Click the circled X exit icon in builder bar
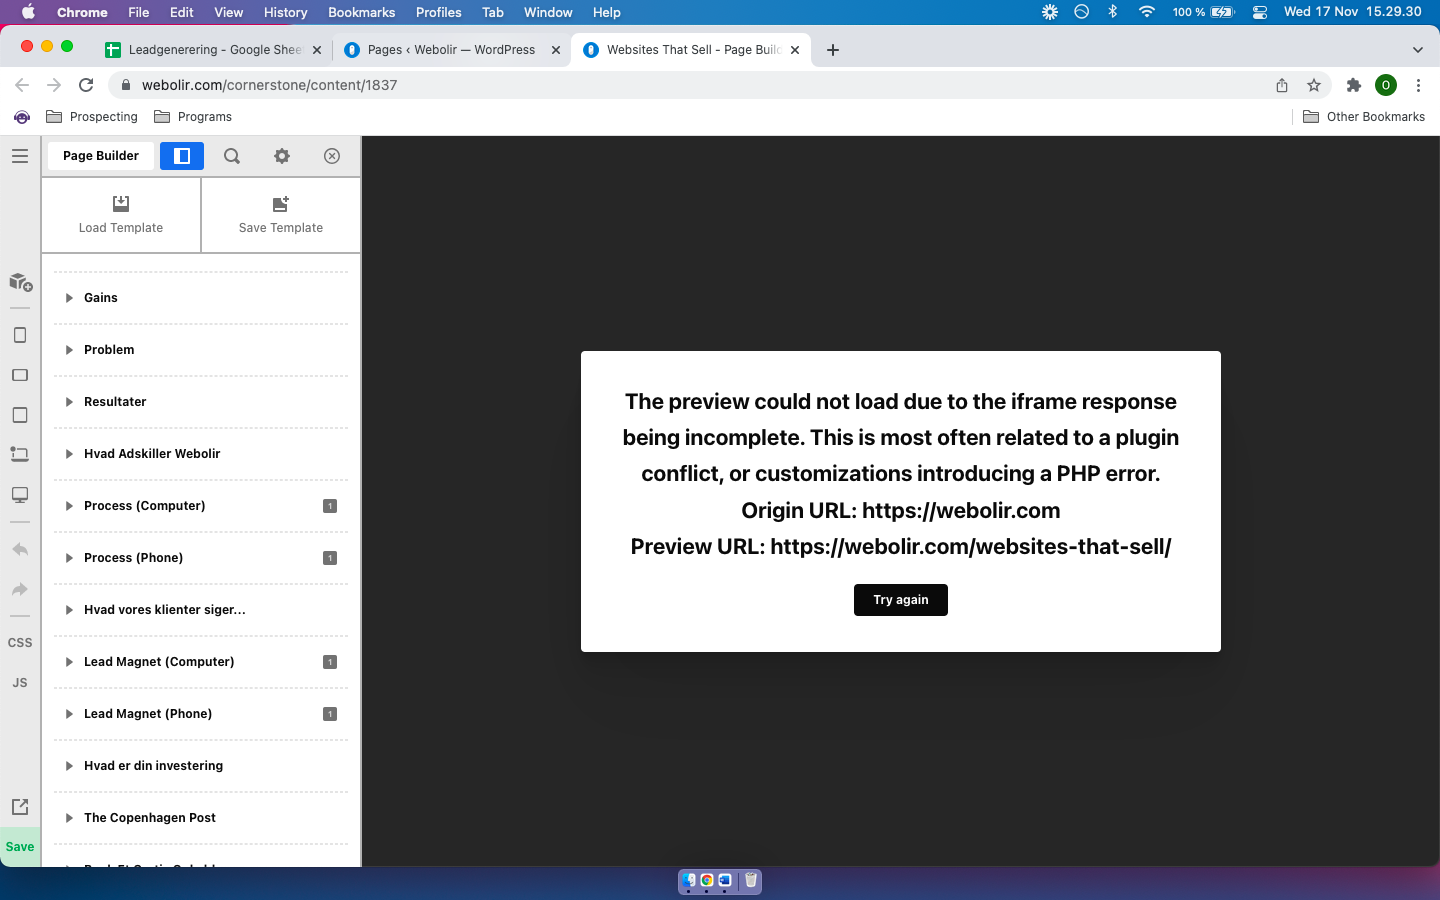The image size is (1440, 900). click(332, 156)
